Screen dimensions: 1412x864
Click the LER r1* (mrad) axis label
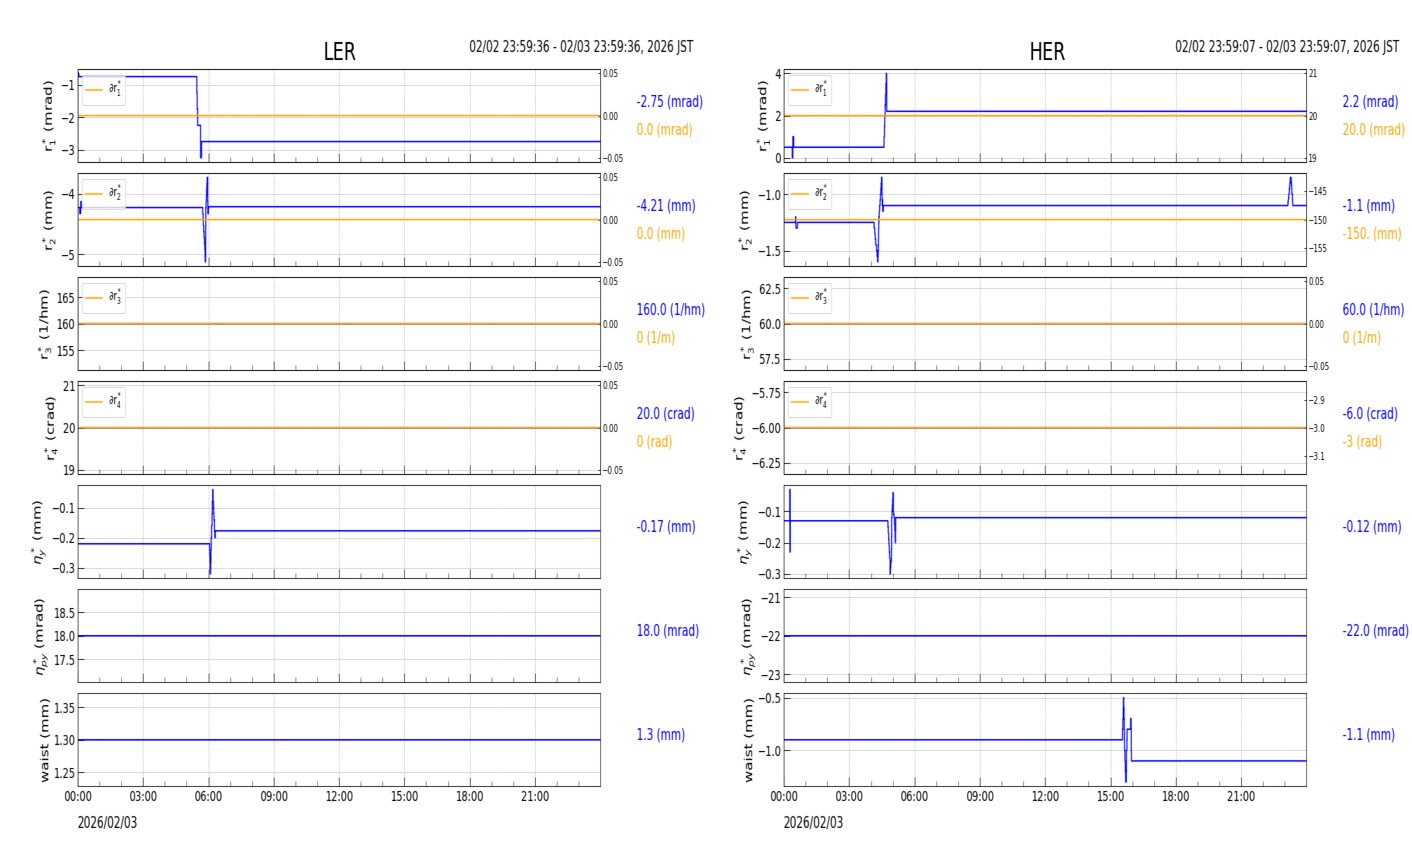click(x=47, y=116)
